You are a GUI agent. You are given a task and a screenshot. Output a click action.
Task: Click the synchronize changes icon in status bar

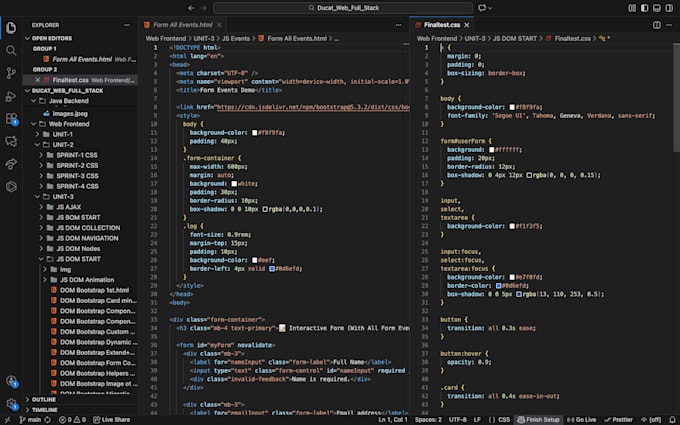(x=47, y=420)
